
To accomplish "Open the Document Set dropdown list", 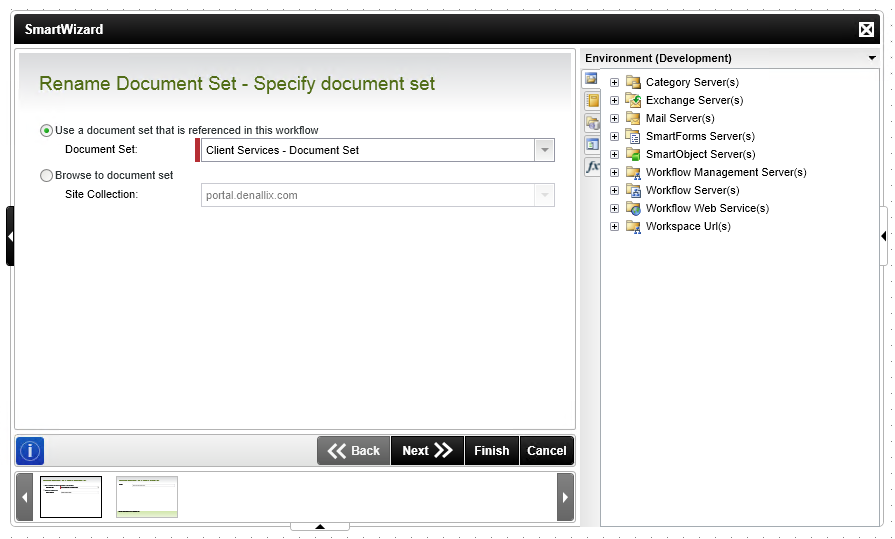I will [544, 150].
